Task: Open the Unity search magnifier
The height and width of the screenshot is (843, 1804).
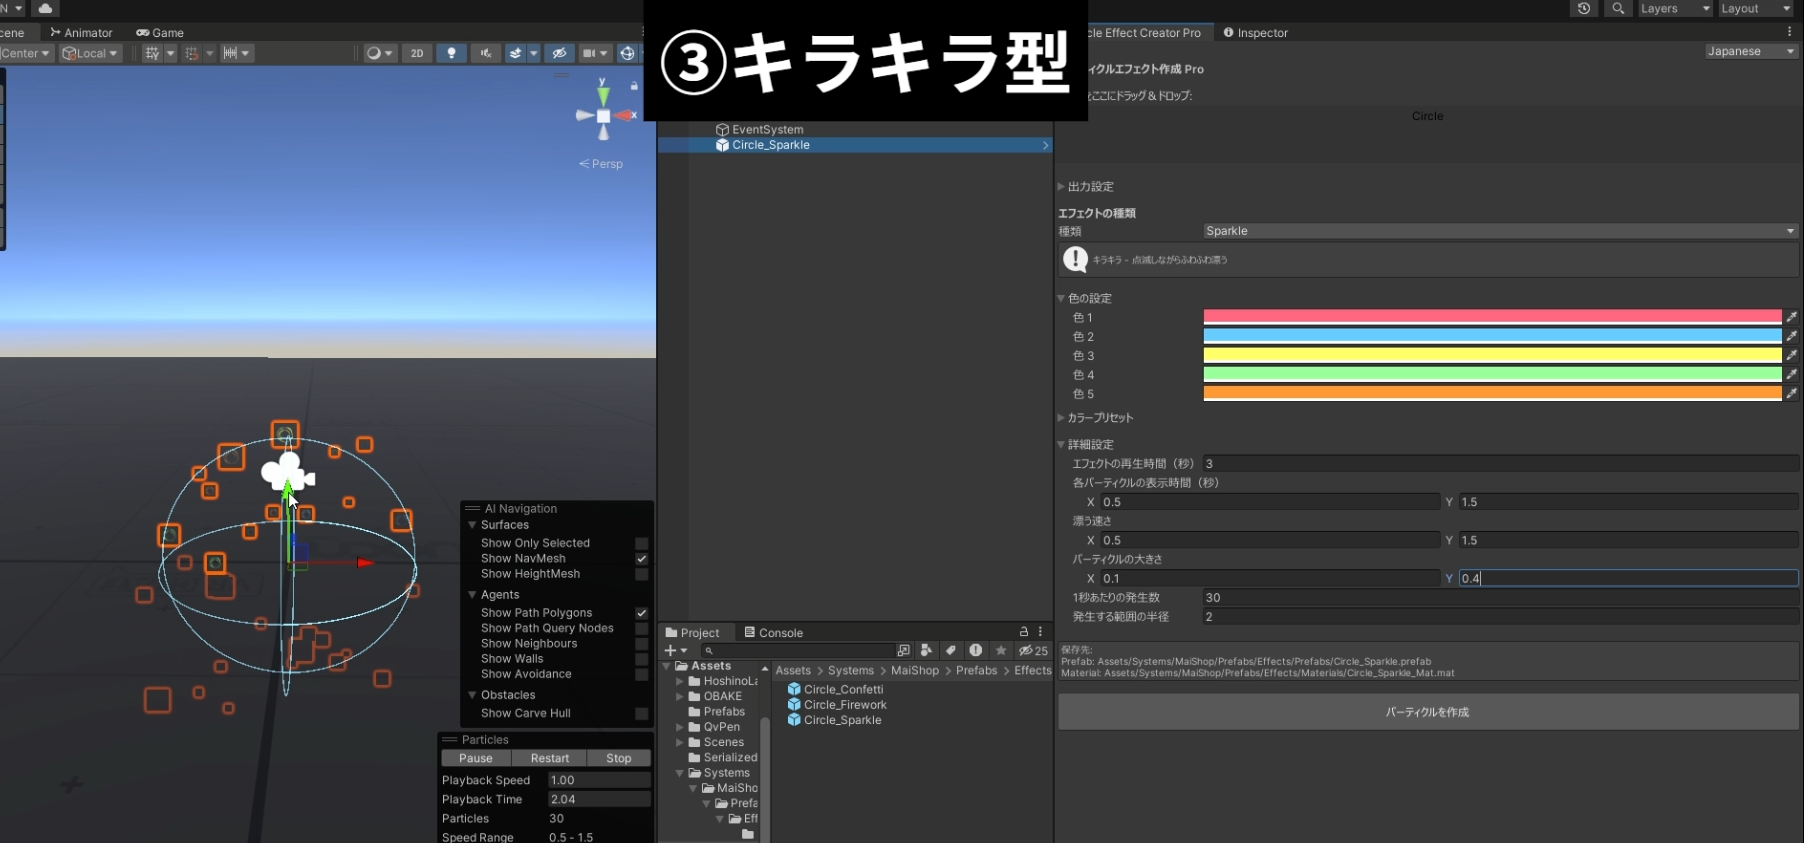Action: click(1618, 8)
